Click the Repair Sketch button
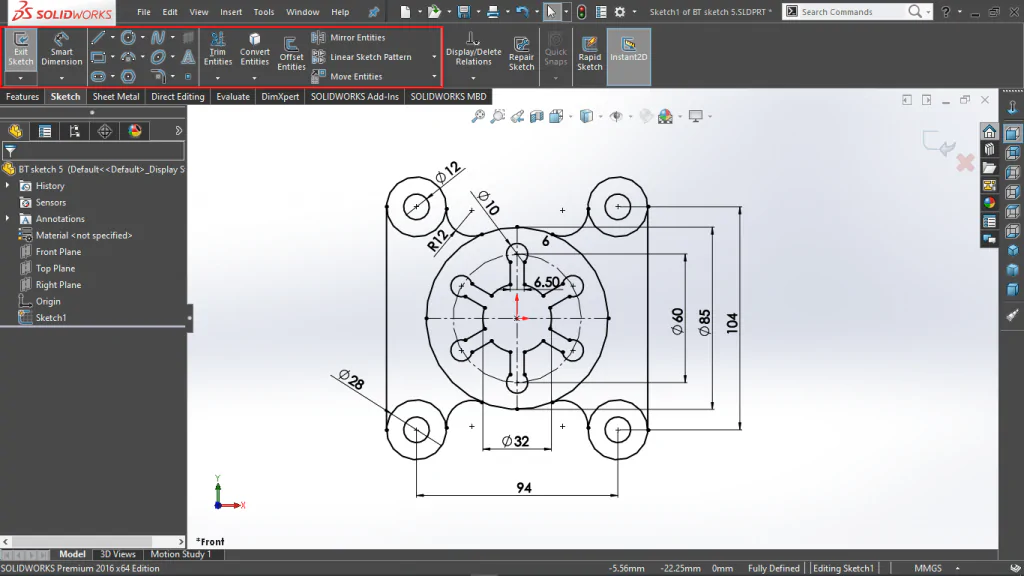This screenshot has height=576, width=1024. tap(521, 54)
